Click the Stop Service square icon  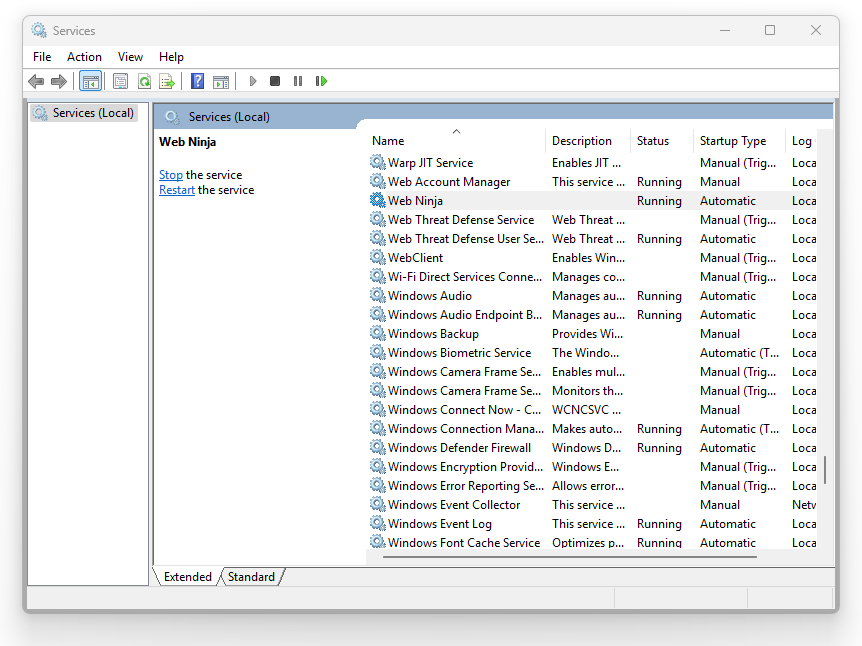[x=275, y=81]
